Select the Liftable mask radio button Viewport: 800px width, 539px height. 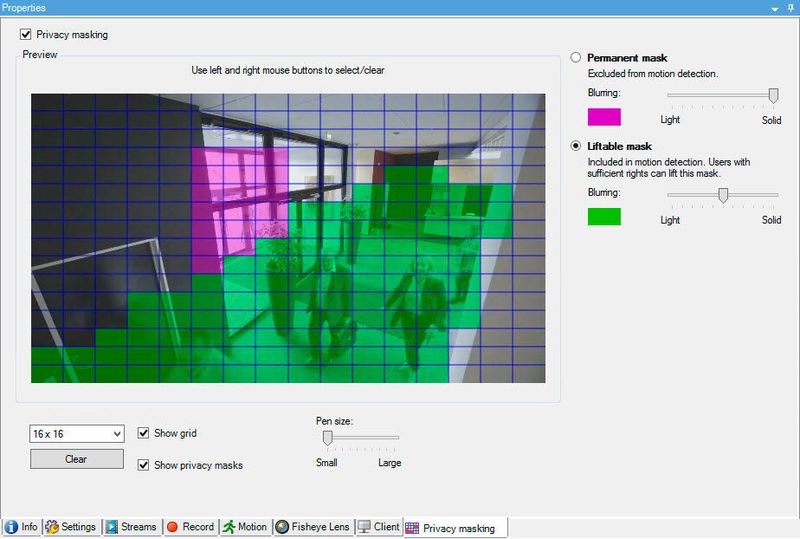576,145
